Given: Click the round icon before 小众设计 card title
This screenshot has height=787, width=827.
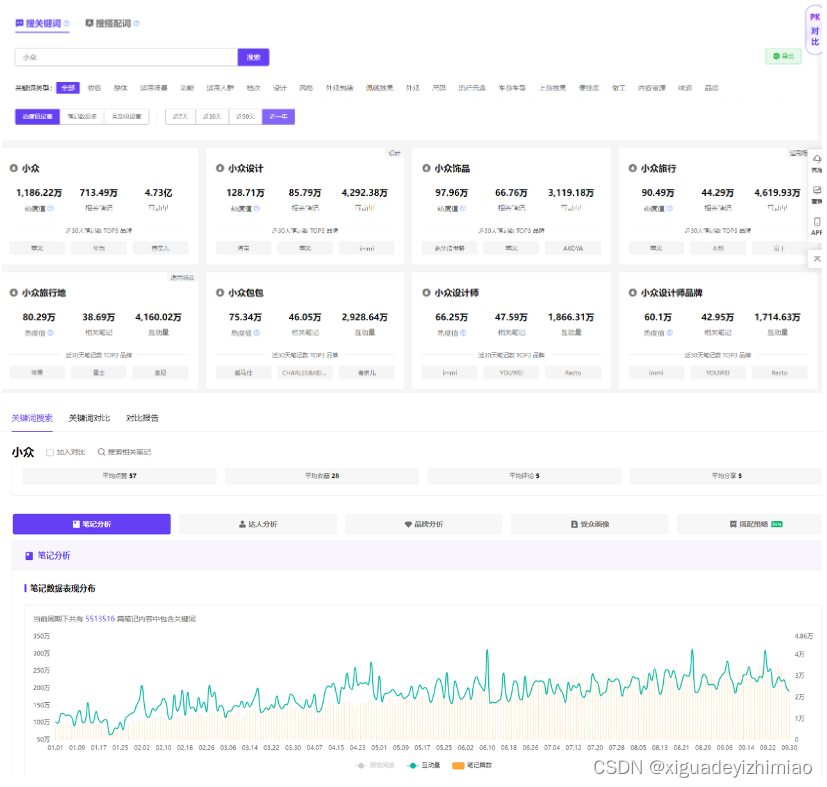Looking at the screenshot, I should point(220,169).
